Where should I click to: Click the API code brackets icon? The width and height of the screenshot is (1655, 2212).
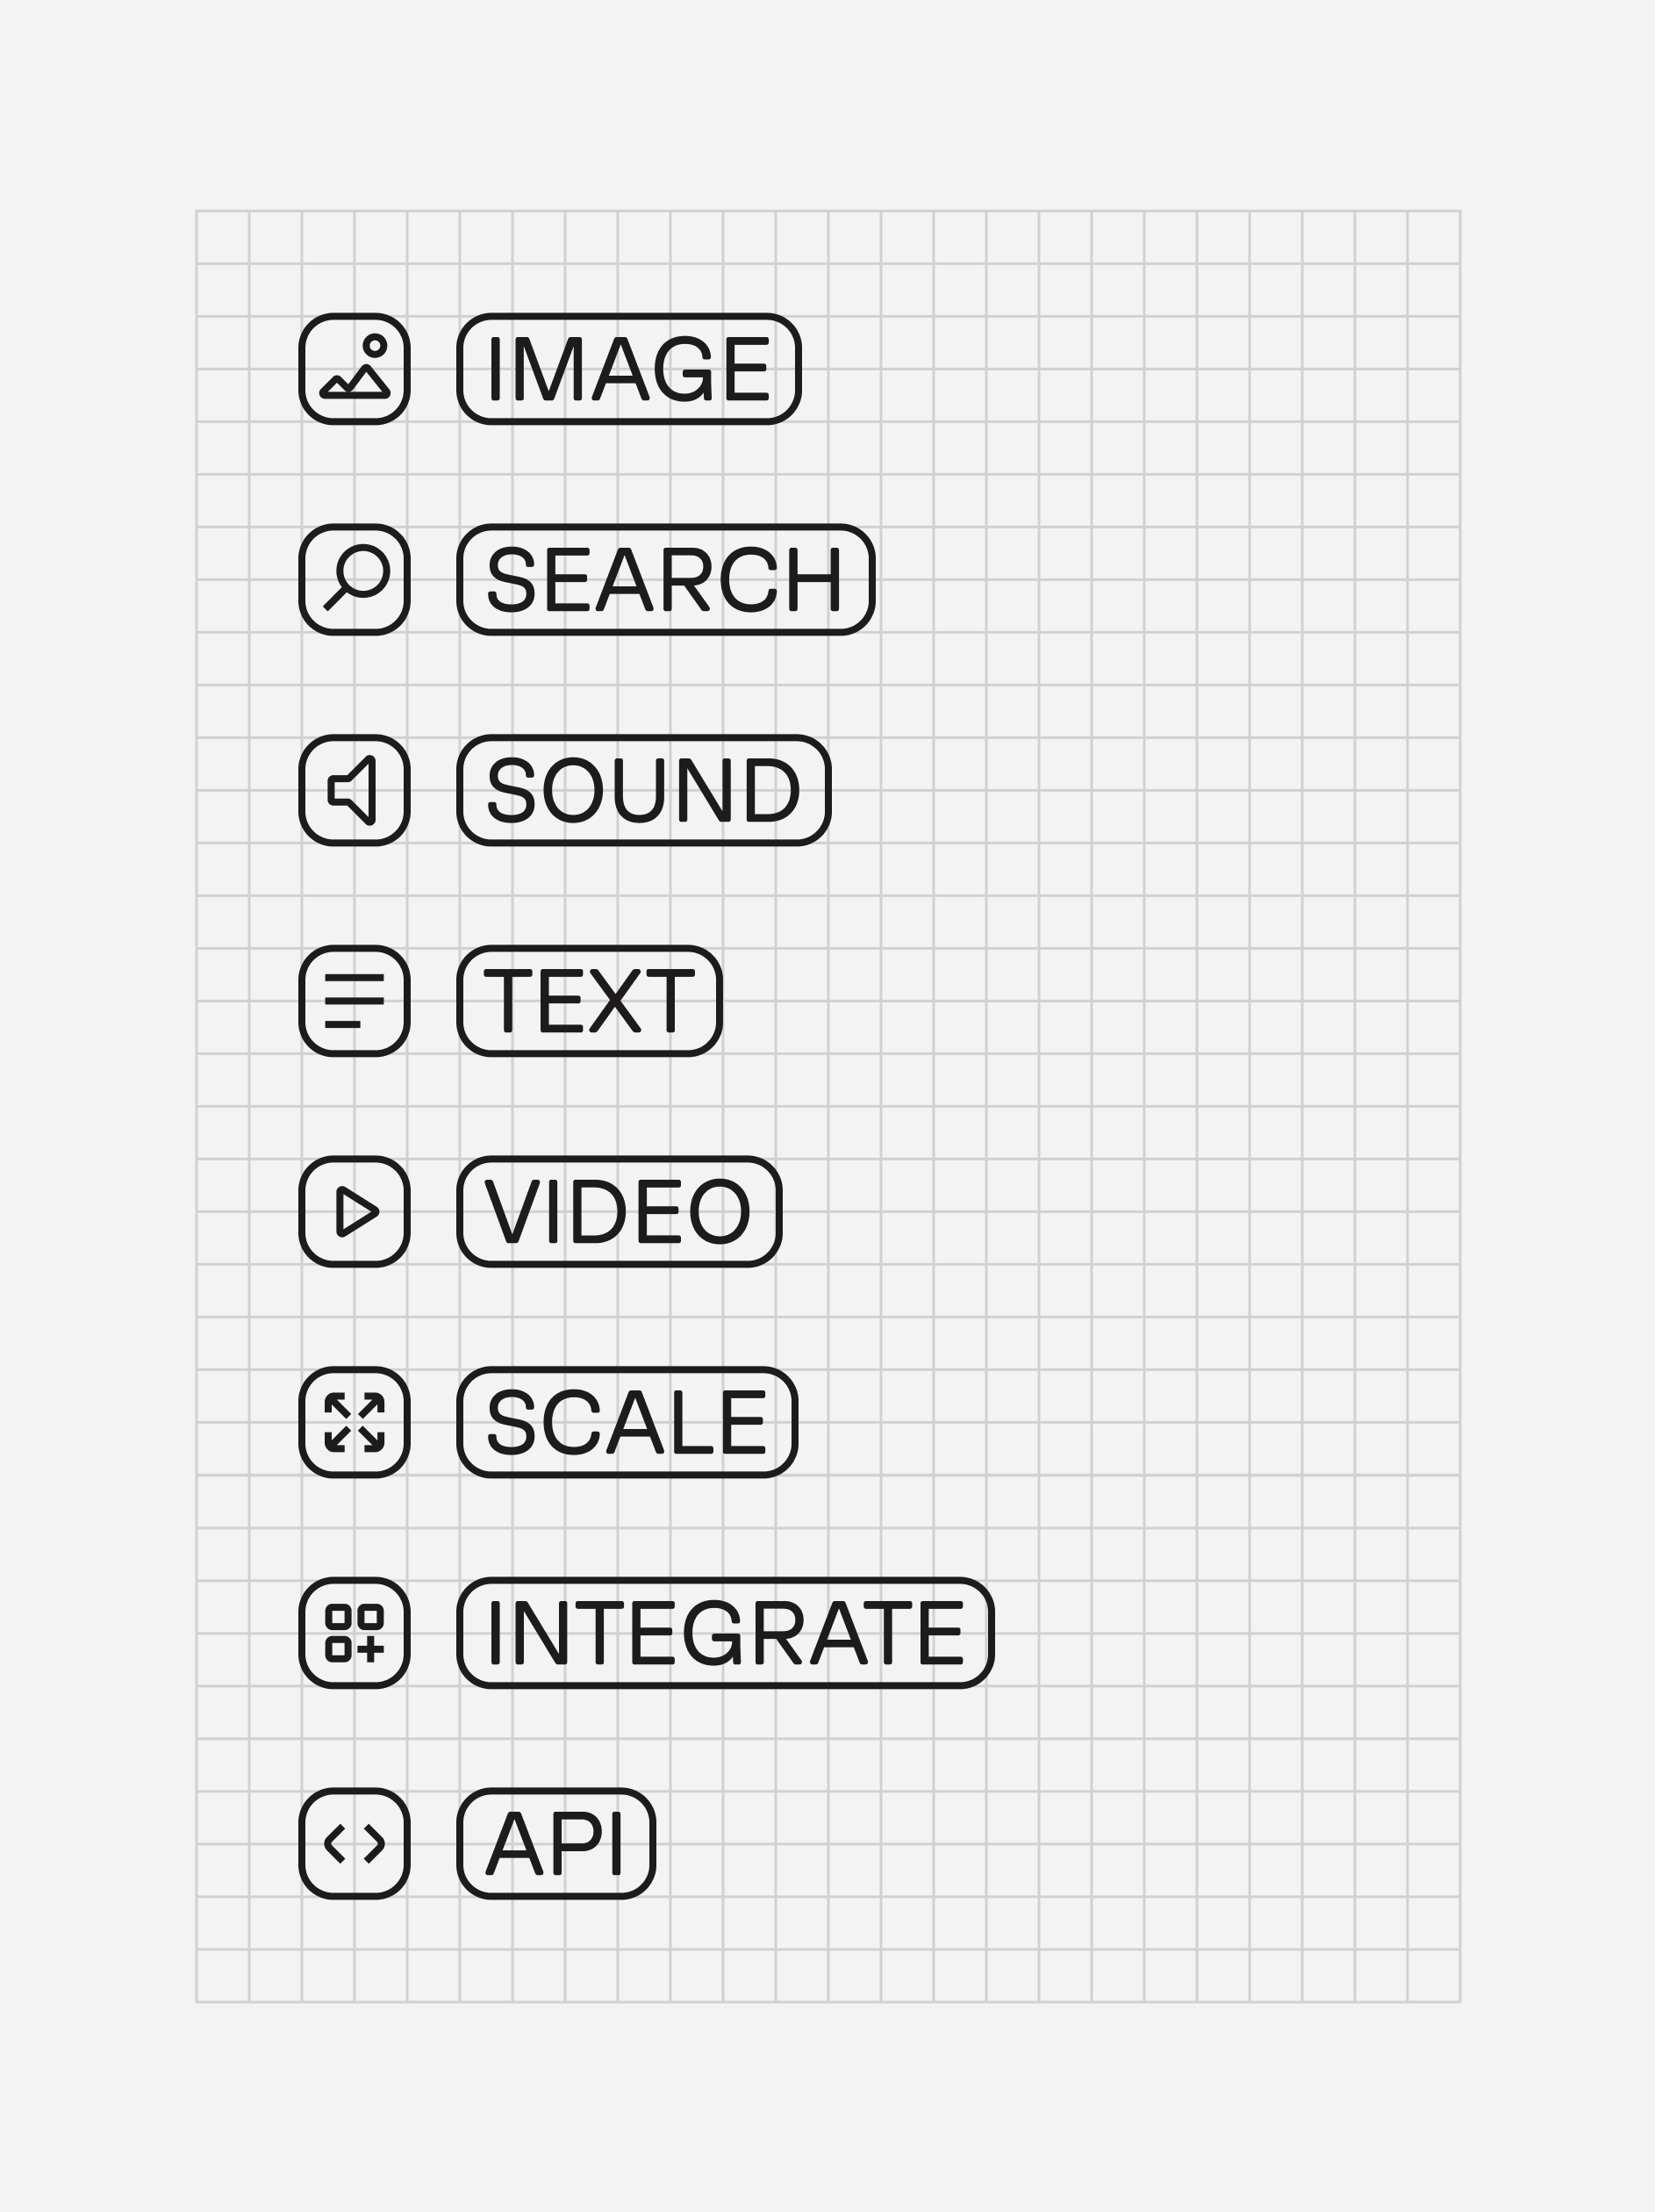(x=354, y=1843)
